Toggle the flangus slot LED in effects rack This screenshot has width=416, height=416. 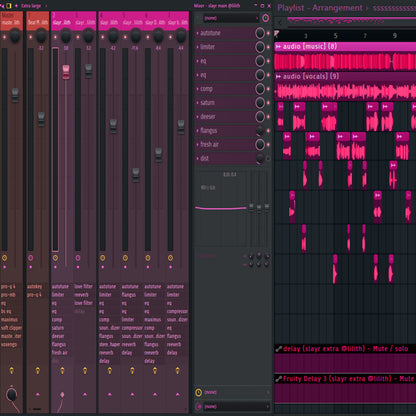(x=268, y=131)
